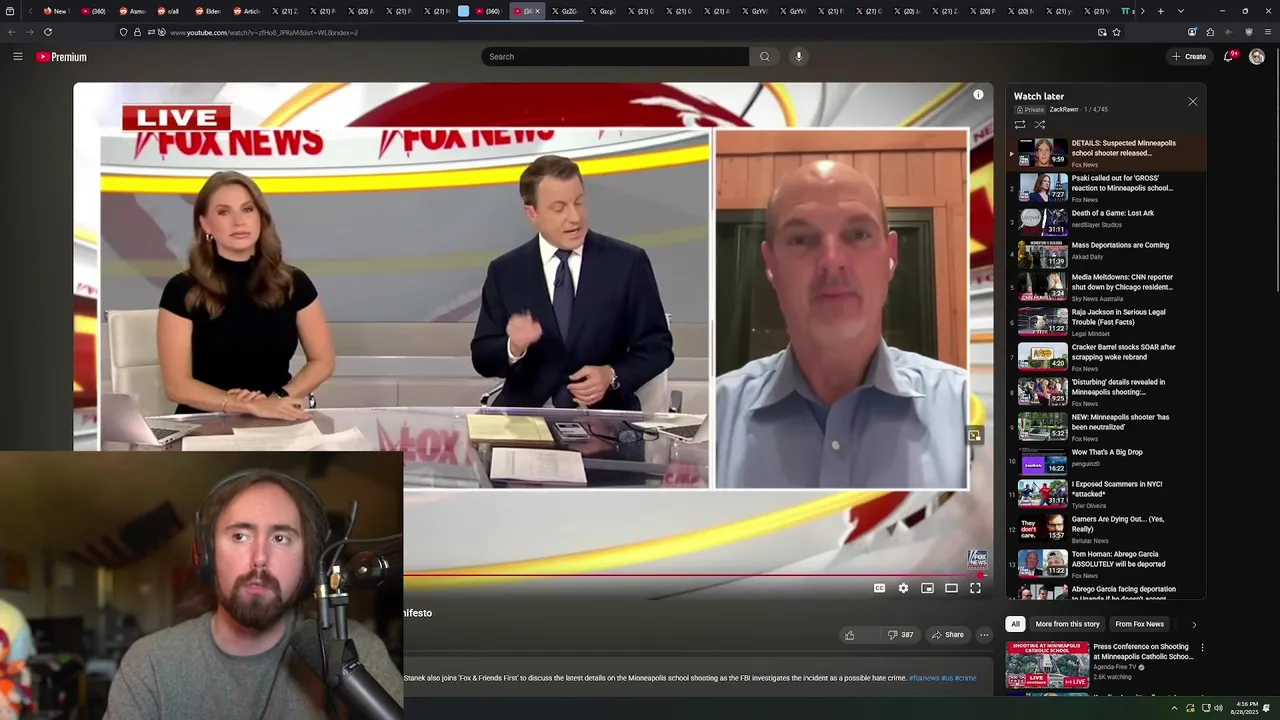Like the video with thumbs up

(x=850, y=635)
